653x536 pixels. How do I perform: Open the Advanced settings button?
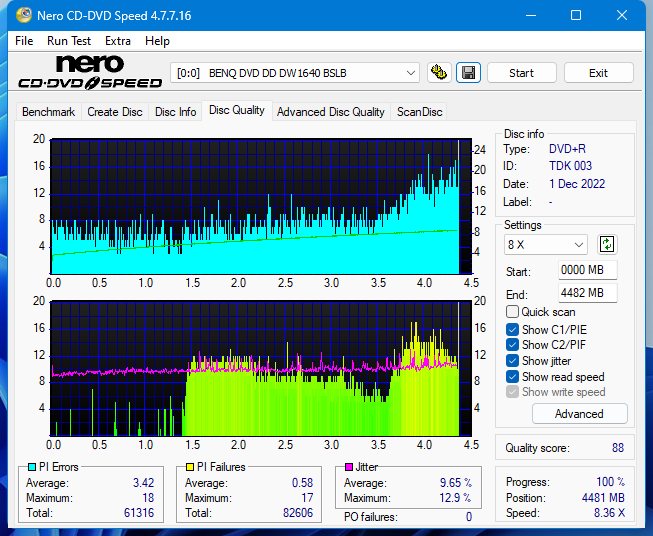(x=579, y=414)
